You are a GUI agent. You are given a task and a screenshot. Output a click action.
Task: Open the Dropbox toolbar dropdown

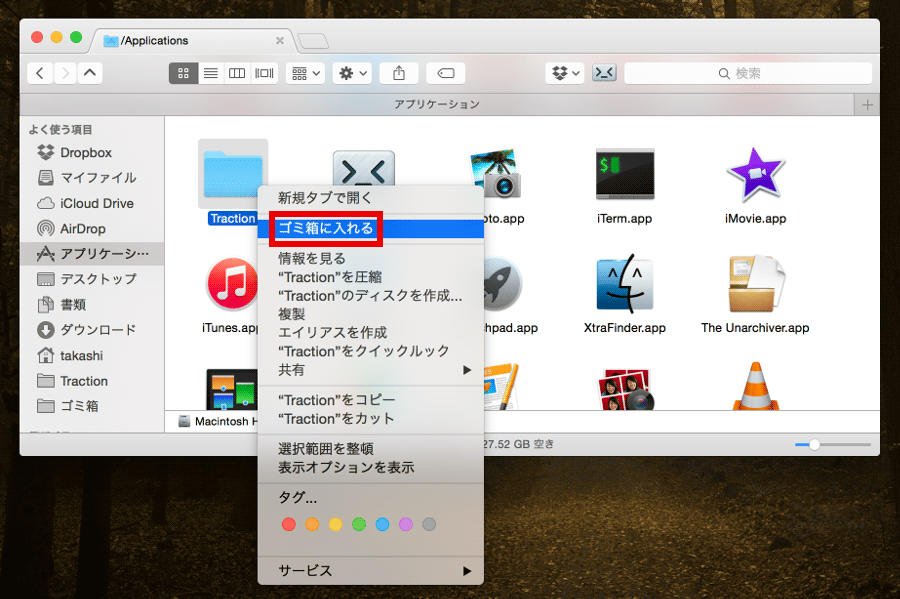click(x=565, y=73)
